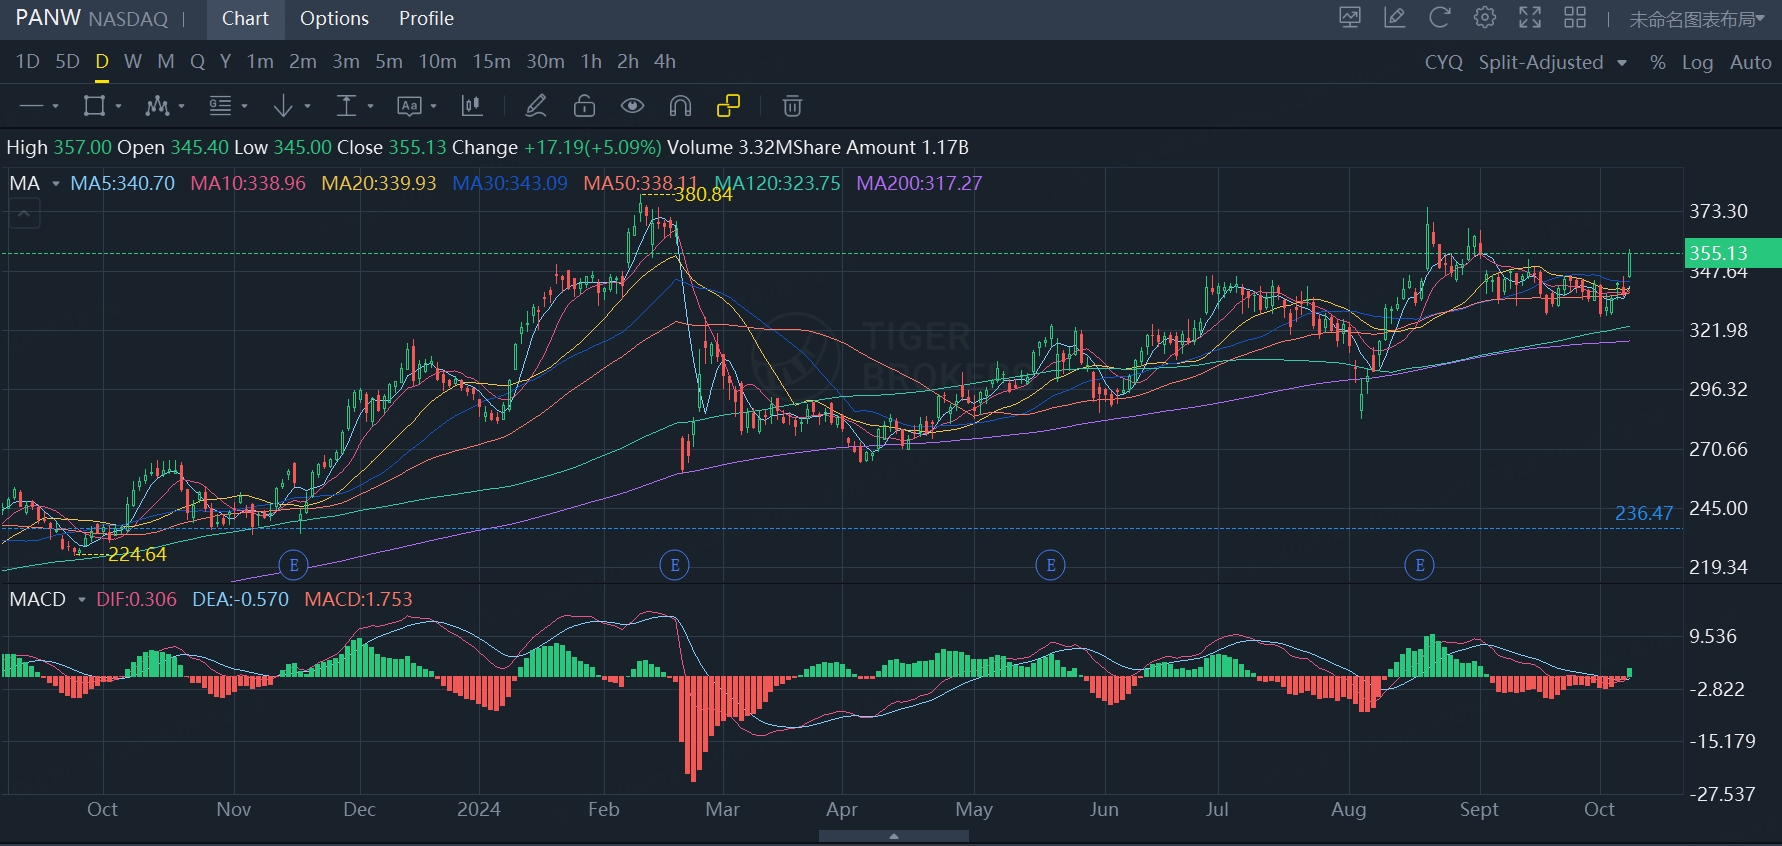The height and width of the screenshot is (846, 1782).
Task: Select the rectangle shape tool
Action: (94, 106)
